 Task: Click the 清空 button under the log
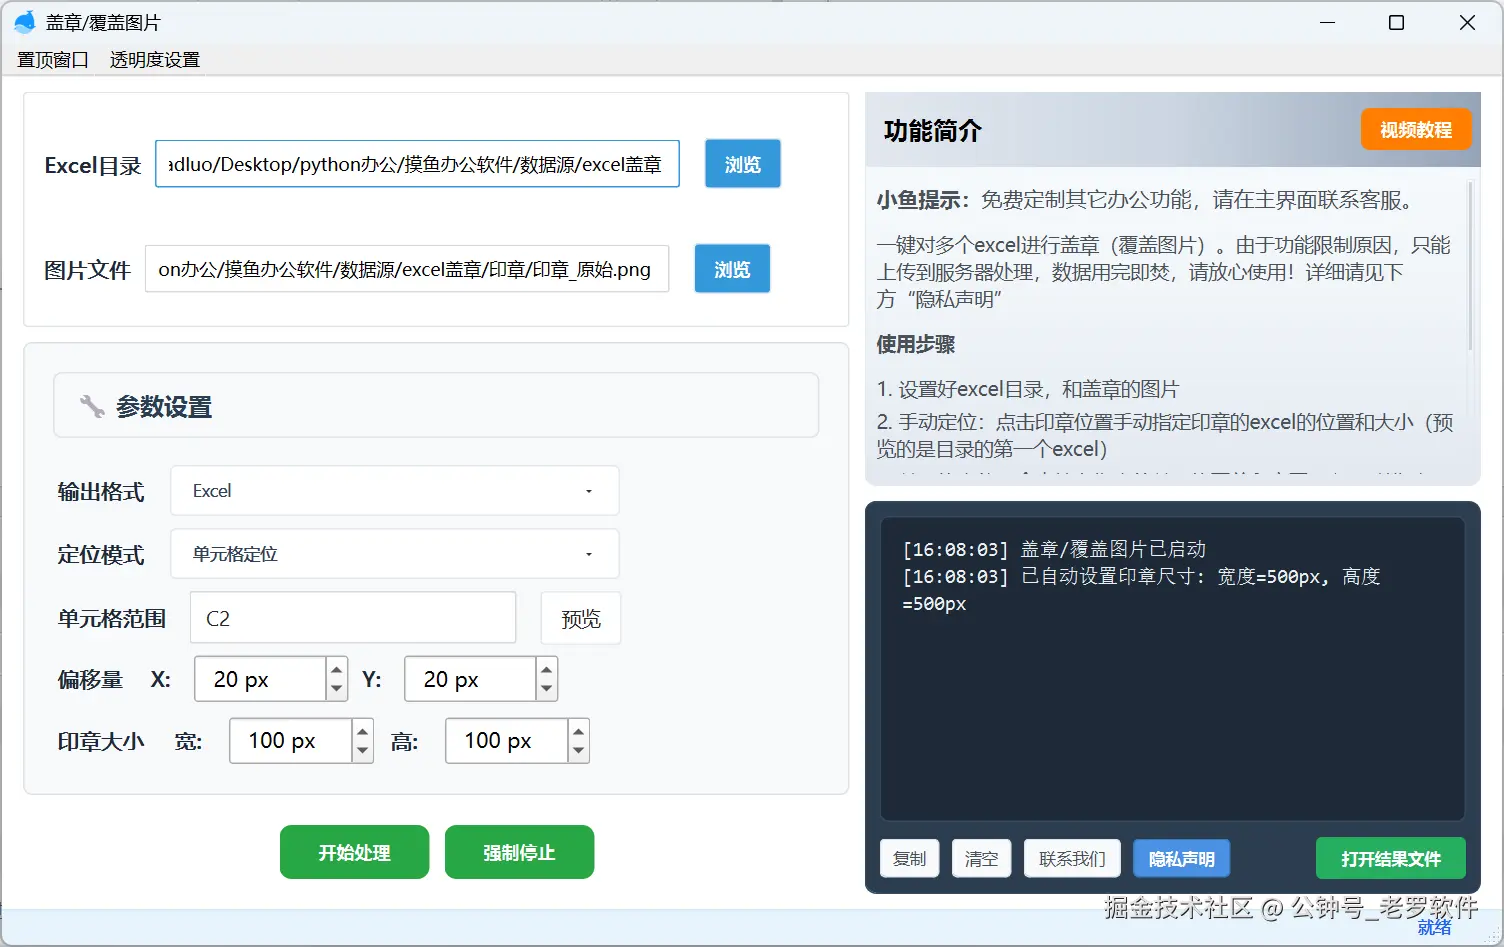pos(981,858)
